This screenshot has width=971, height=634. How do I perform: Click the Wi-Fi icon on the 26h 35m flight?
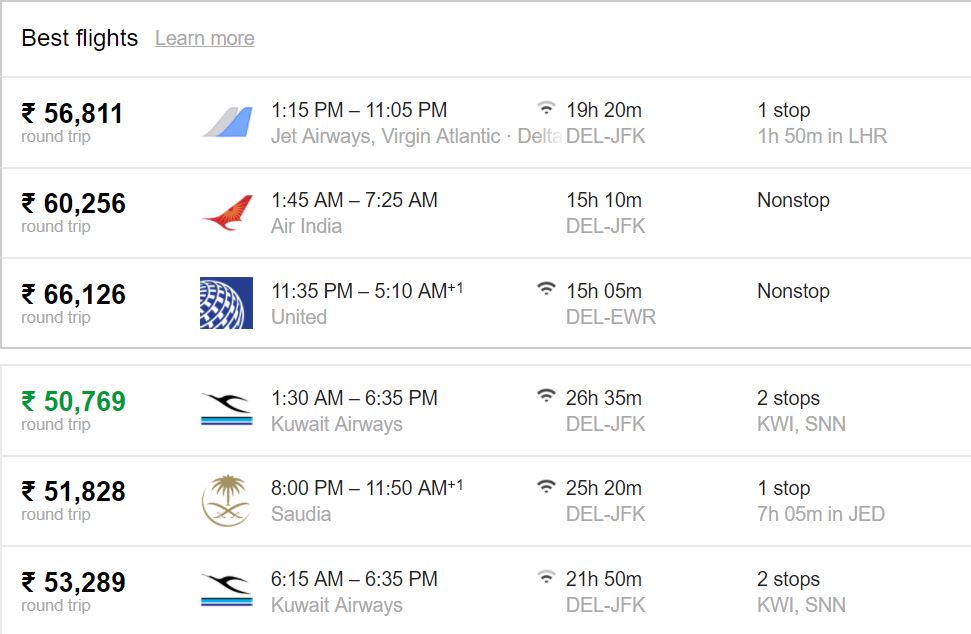tap(546, 396)
